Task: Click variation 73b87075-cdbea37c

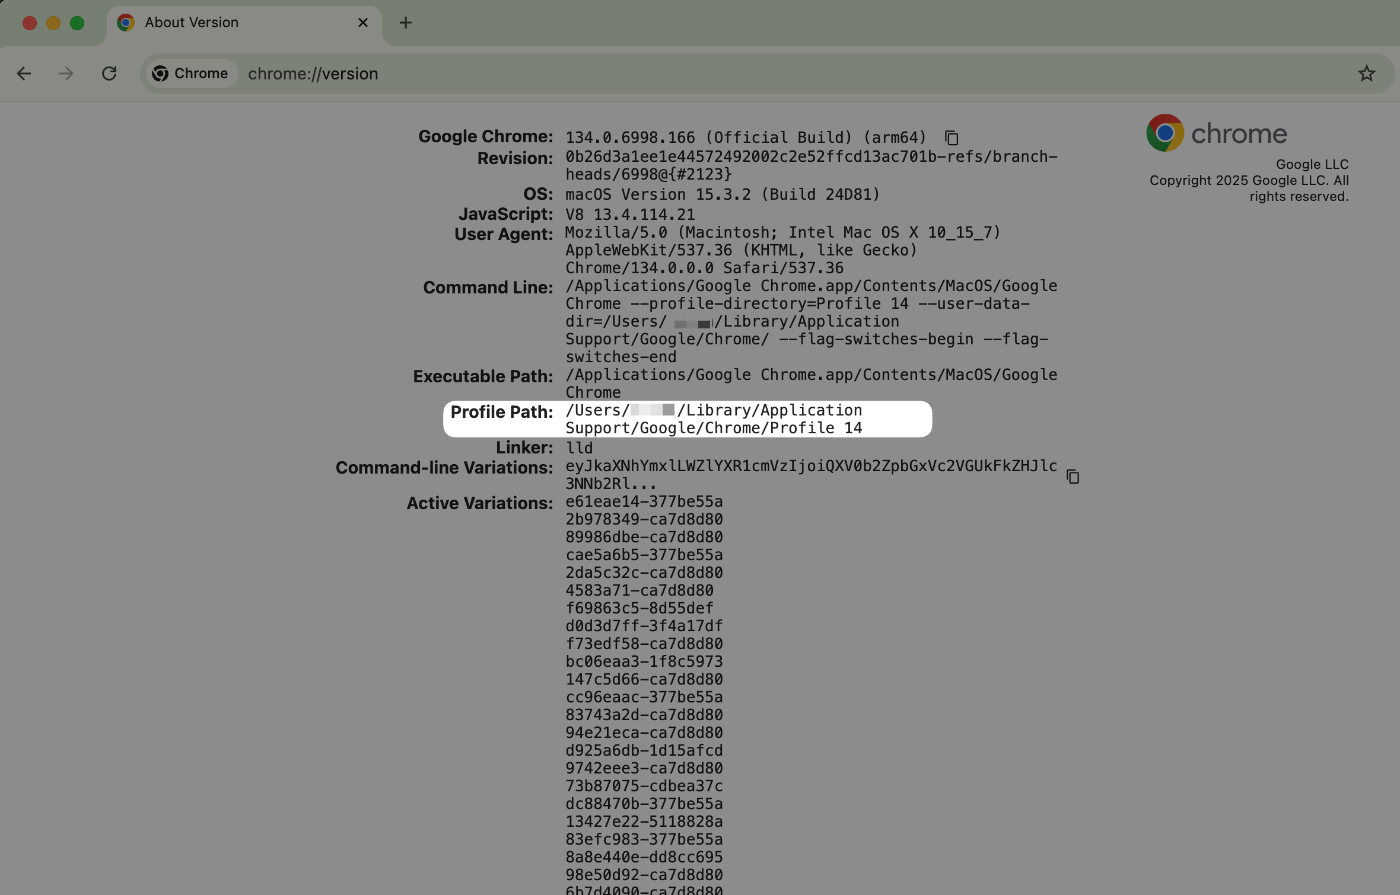Action: click(x=644, y=786)
